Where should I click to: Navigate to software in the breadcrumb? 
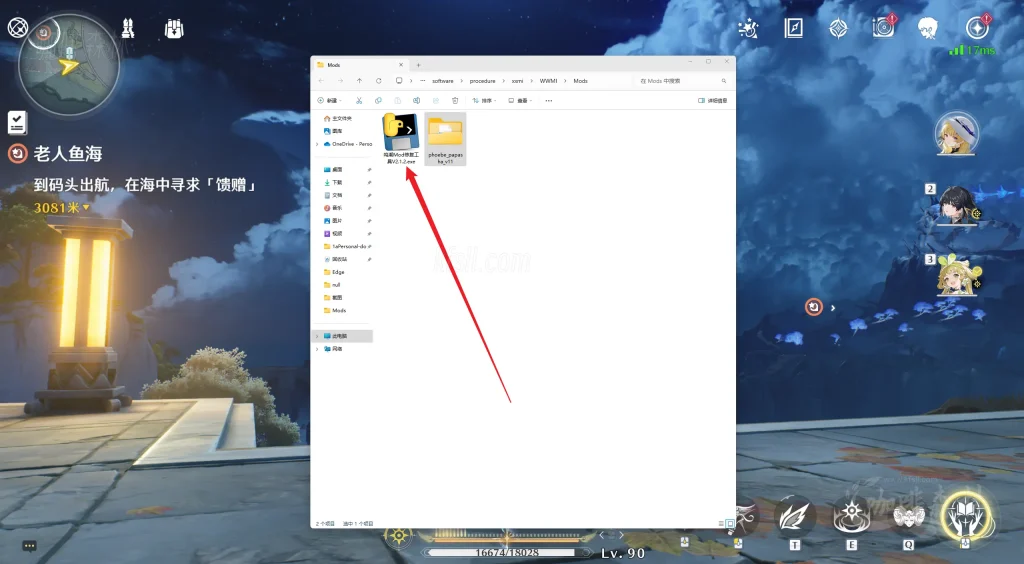click(443, 81)
